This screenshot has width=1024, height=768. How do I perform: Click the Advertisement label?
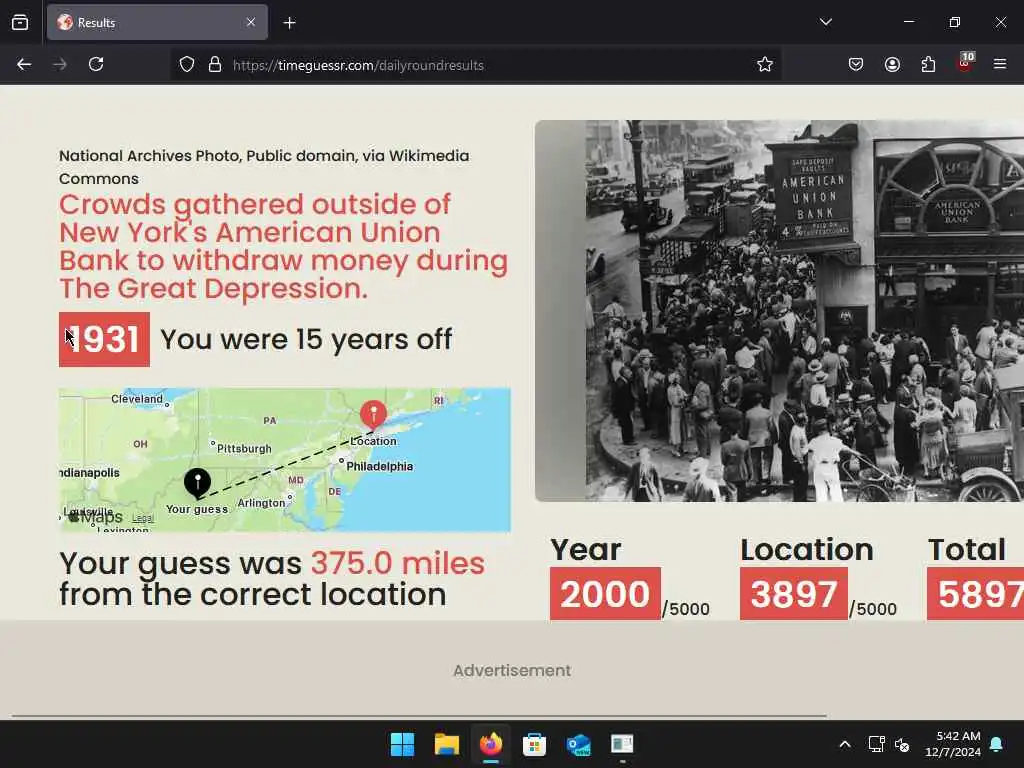point(512,671)
